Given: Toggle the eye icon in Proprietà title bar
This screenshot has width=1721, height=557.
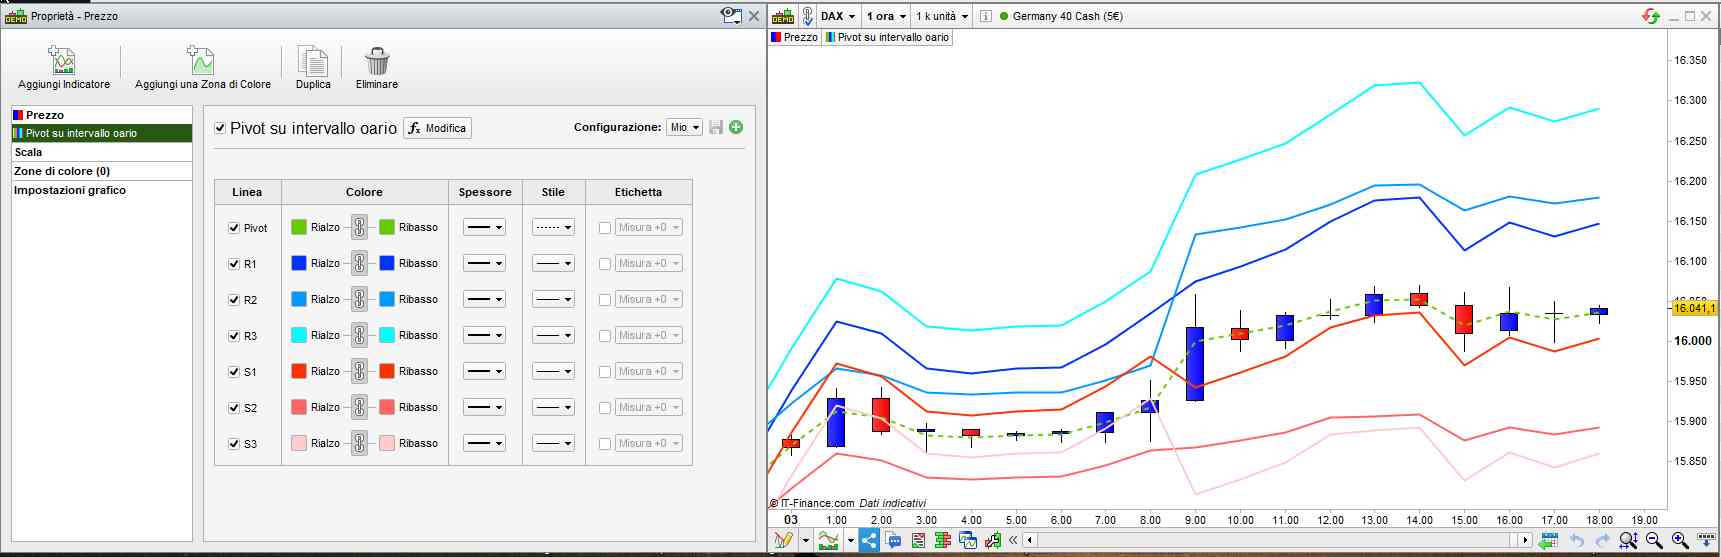Looking at the screenshot, I should (x=731, y=15).
